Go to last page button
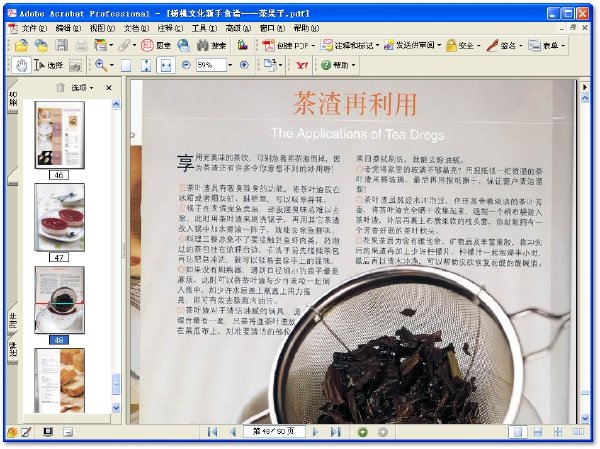Viewport: 600px width, 449px height. point(335,432)
